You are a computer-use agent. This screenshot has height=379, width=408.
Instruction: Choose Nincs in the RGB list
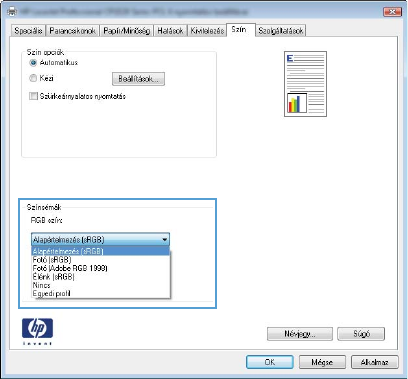[100, 285]
